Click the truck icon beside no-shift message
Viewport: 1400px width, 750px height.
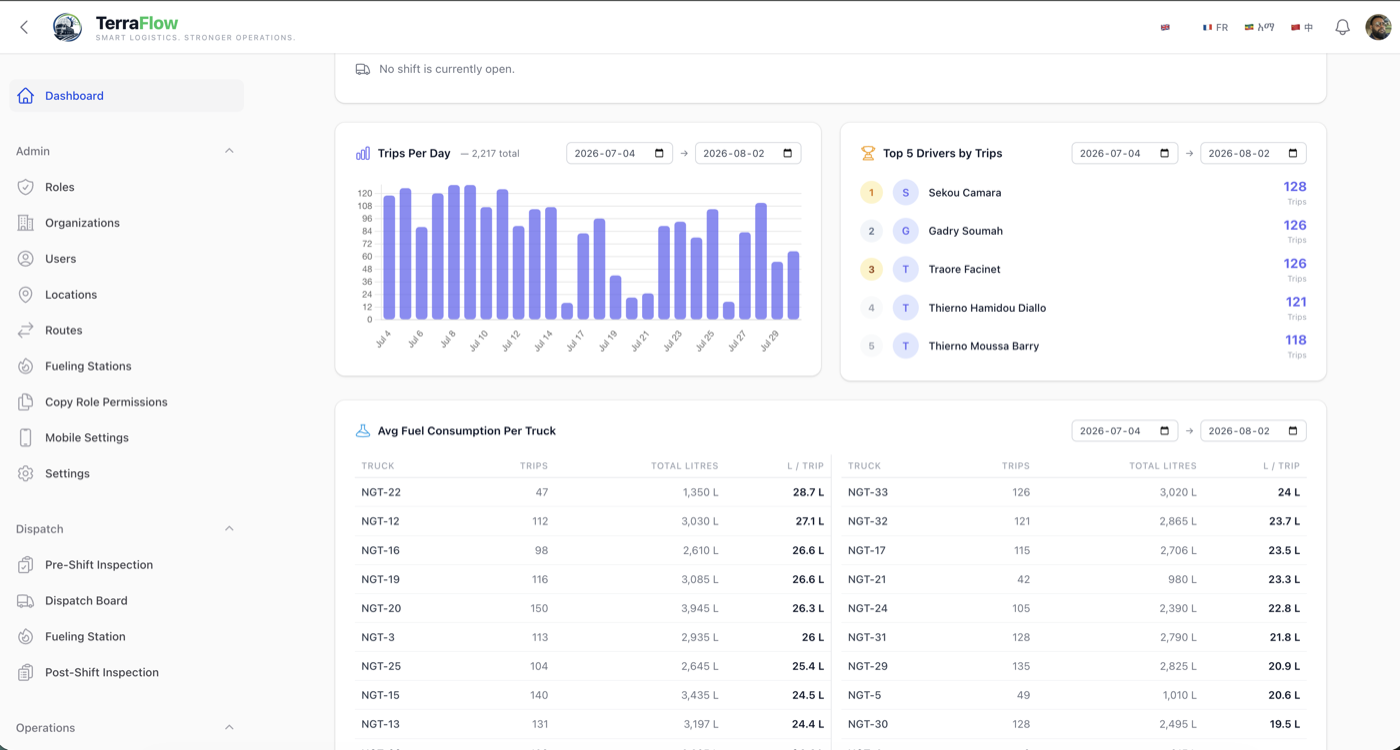tap(363, 69)
